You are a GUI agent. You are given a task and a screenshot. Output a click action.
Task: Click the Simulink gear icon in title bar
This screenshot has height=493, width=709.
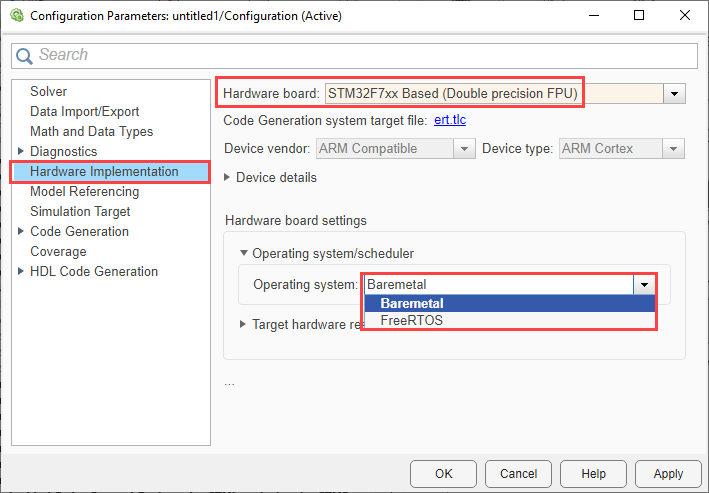(x=16, y=15)
